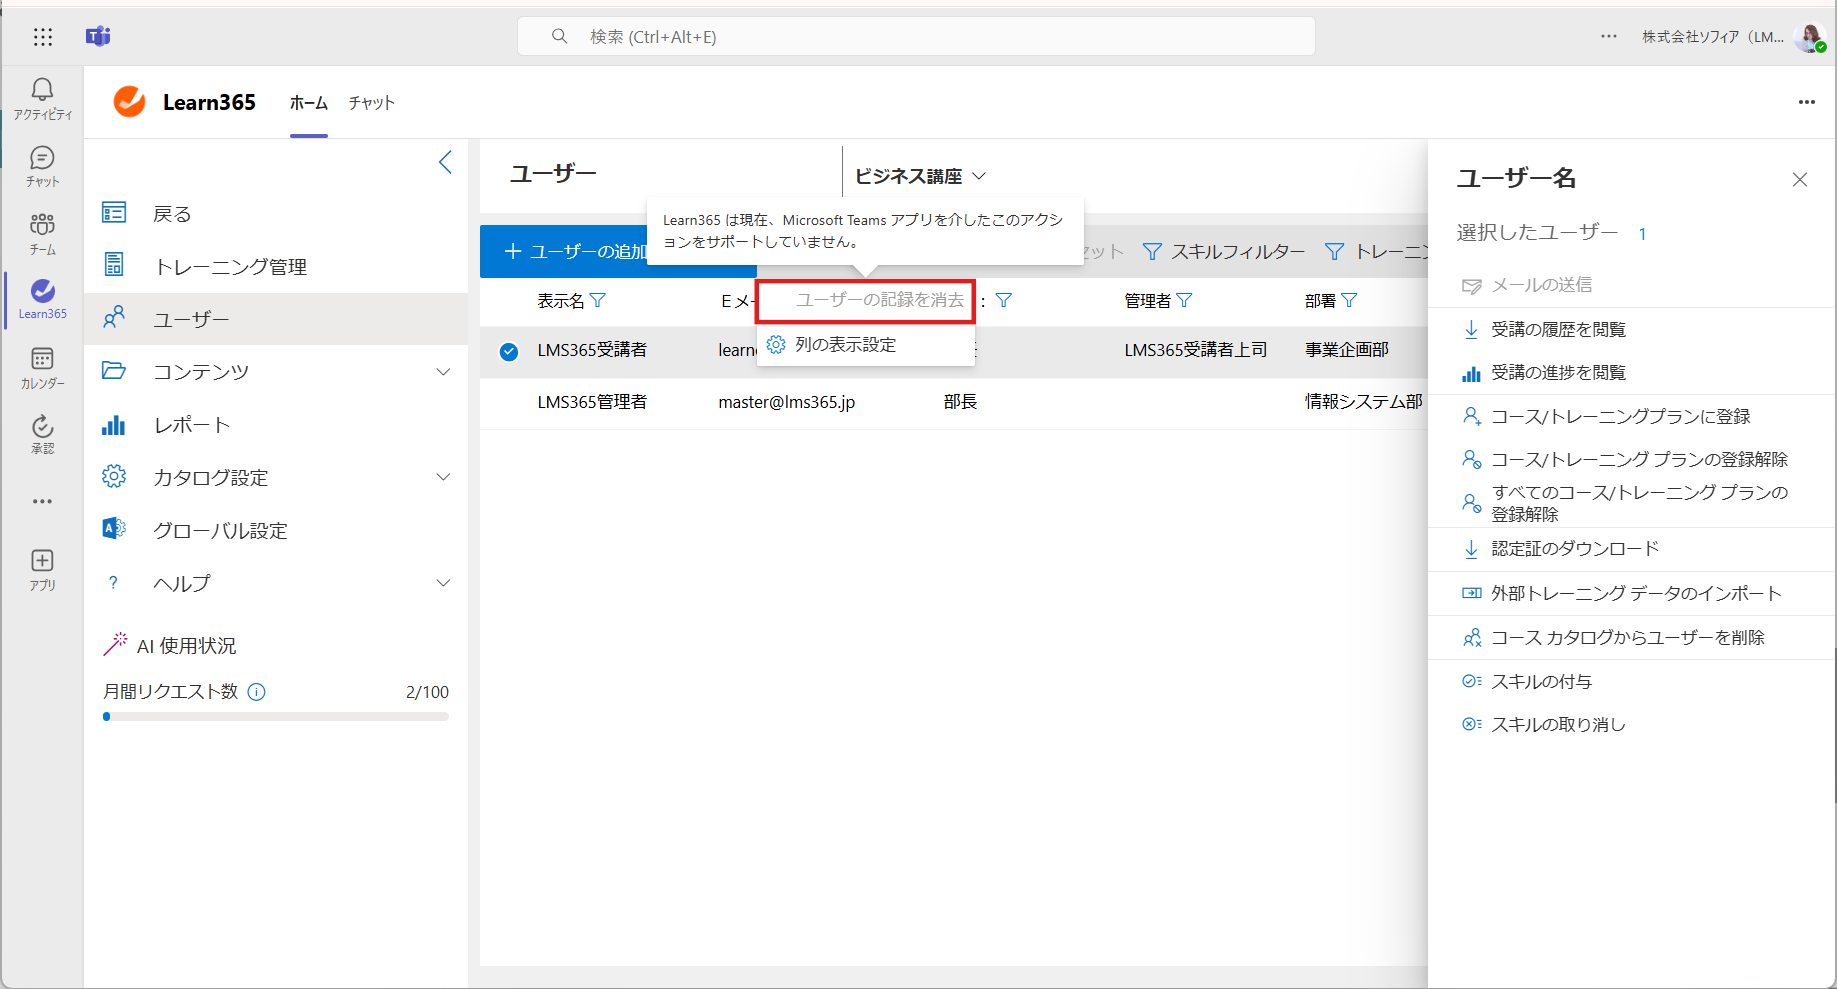Image resolution: width=1837 pixels, height=989 pixels.
Task: Click the gear icon of 列の表示設定
Action: (x=776, y=345)
